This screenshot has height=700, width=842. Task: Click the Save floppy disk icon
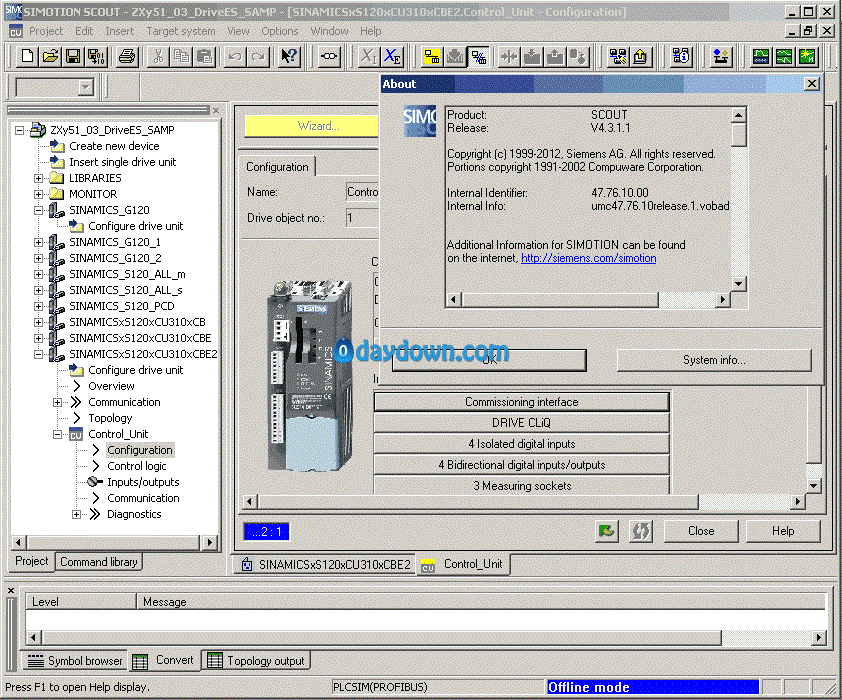[74, 56]
